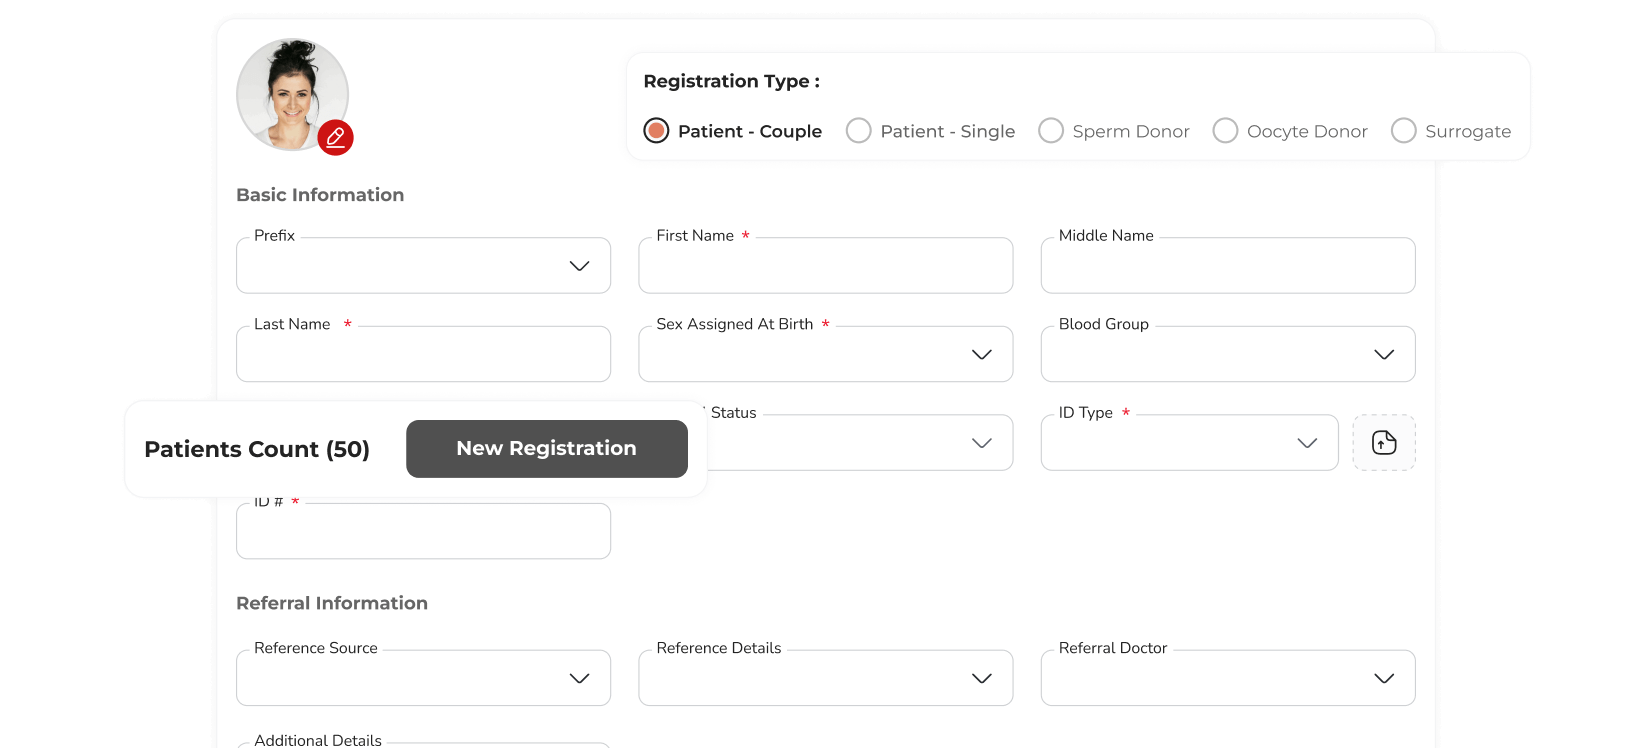This screenshot has width=1652, height=748.
Task: Click into the Last Name field
Action: (423, 356)
